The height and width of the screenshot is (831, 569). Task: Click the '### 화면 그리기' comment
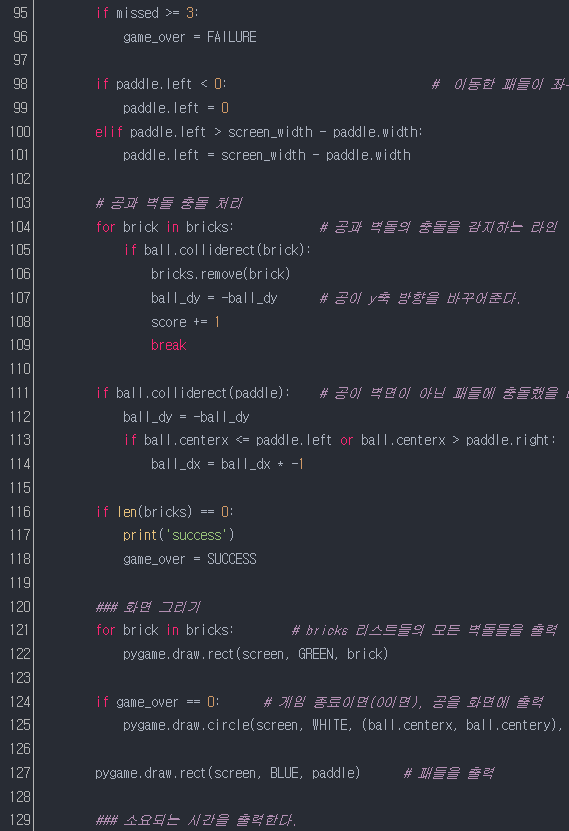[x=148, y=607]
